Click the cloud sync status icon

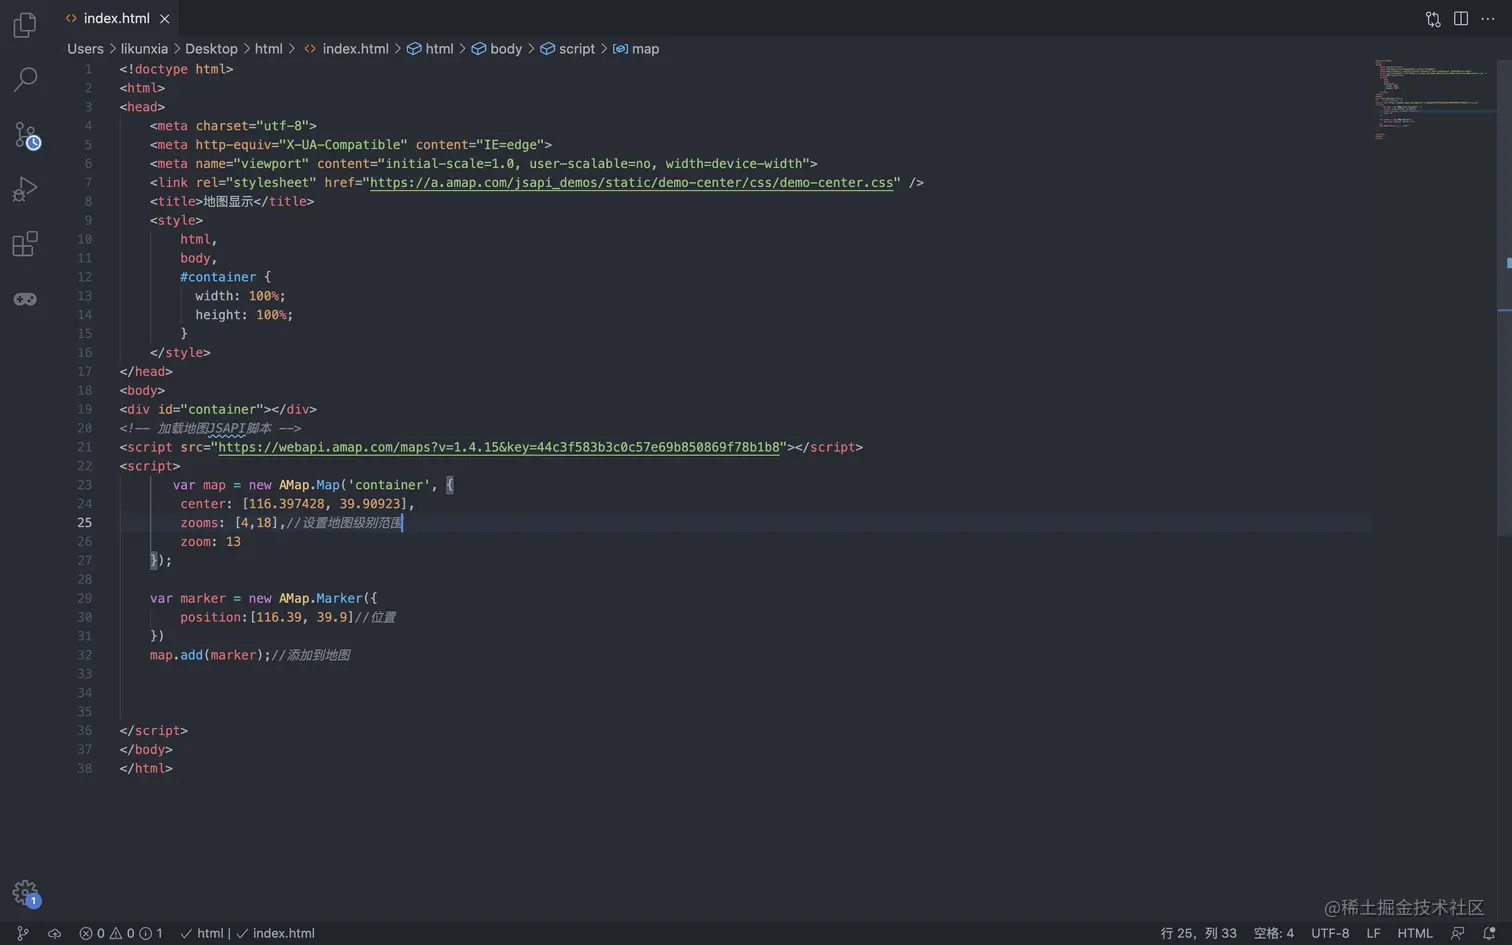click(54, 933)
